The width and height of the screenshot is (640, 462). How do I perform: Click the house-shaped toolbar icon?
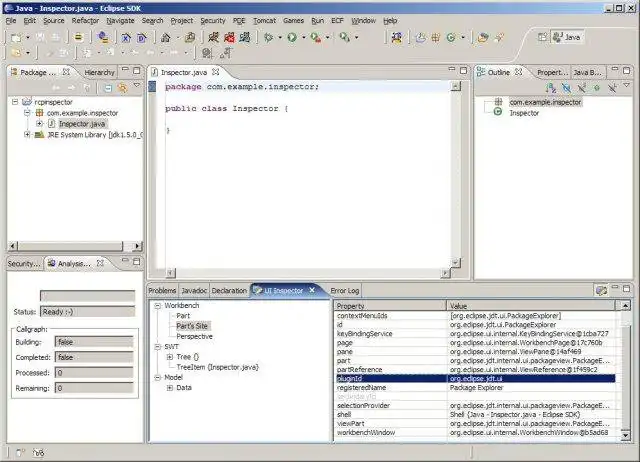click(x=165, y=38)
